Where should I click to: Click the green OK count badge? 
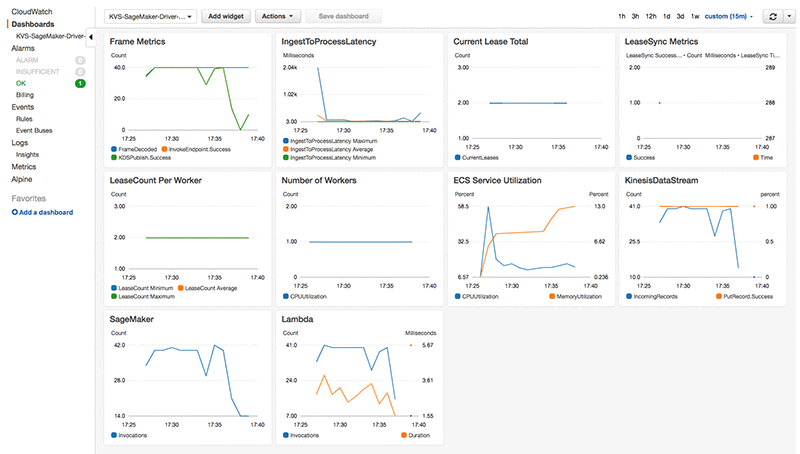click(x=80, y=84)
